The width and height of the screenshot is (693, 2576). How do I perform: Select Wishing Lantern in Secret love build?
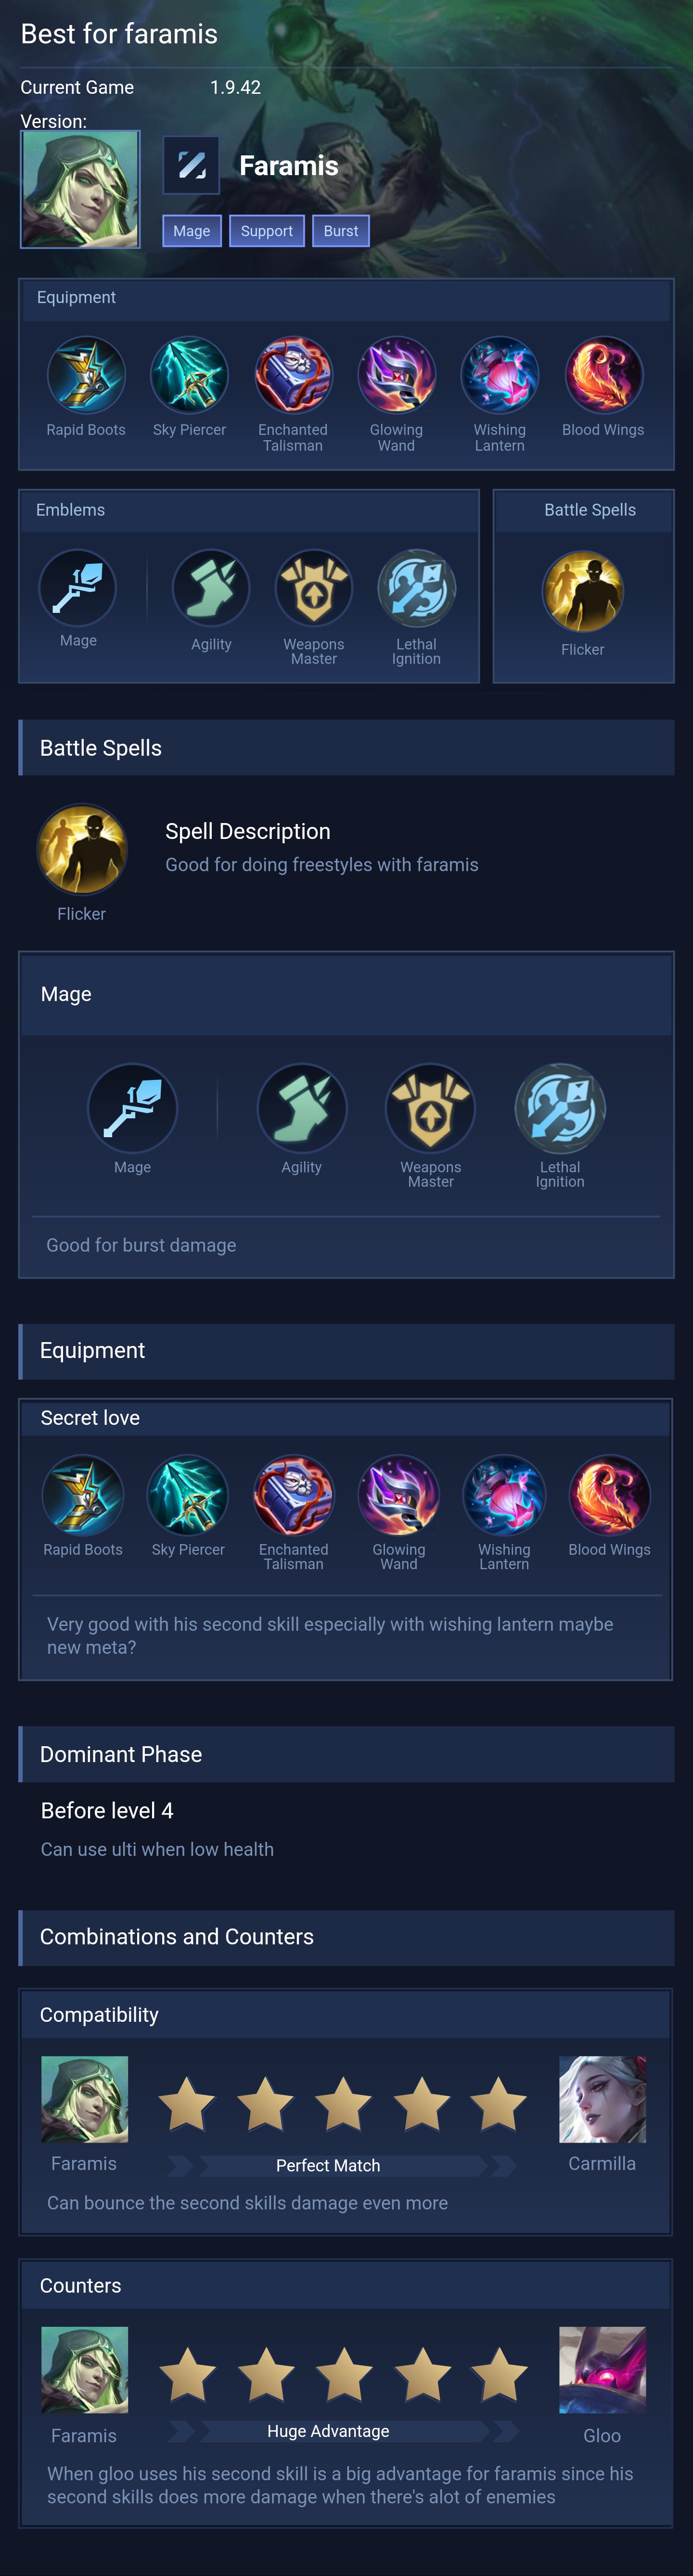(504, 1494)
